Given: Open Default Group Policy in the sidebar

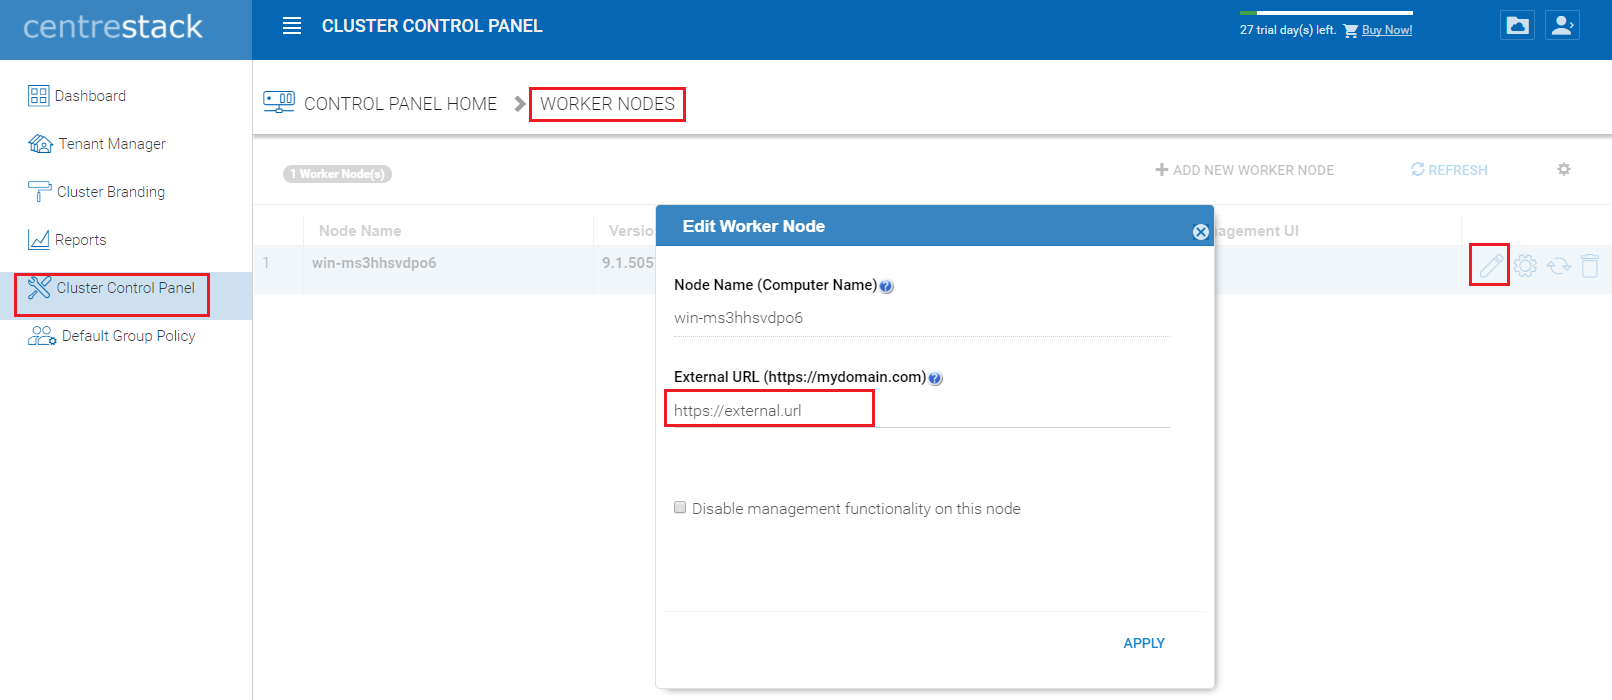Looking at the screenshot, I should (x=129, y=336).
